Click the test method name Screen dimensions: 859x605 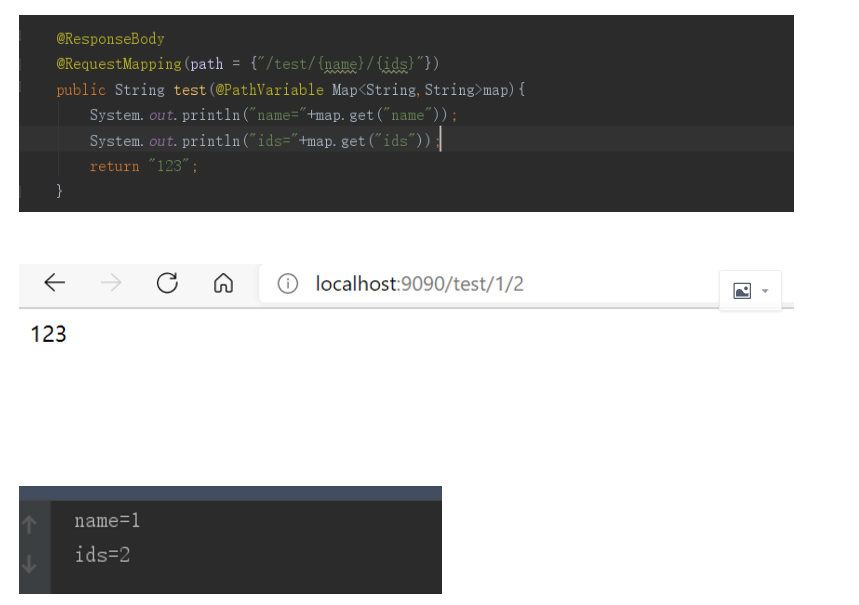coord(190,90)
